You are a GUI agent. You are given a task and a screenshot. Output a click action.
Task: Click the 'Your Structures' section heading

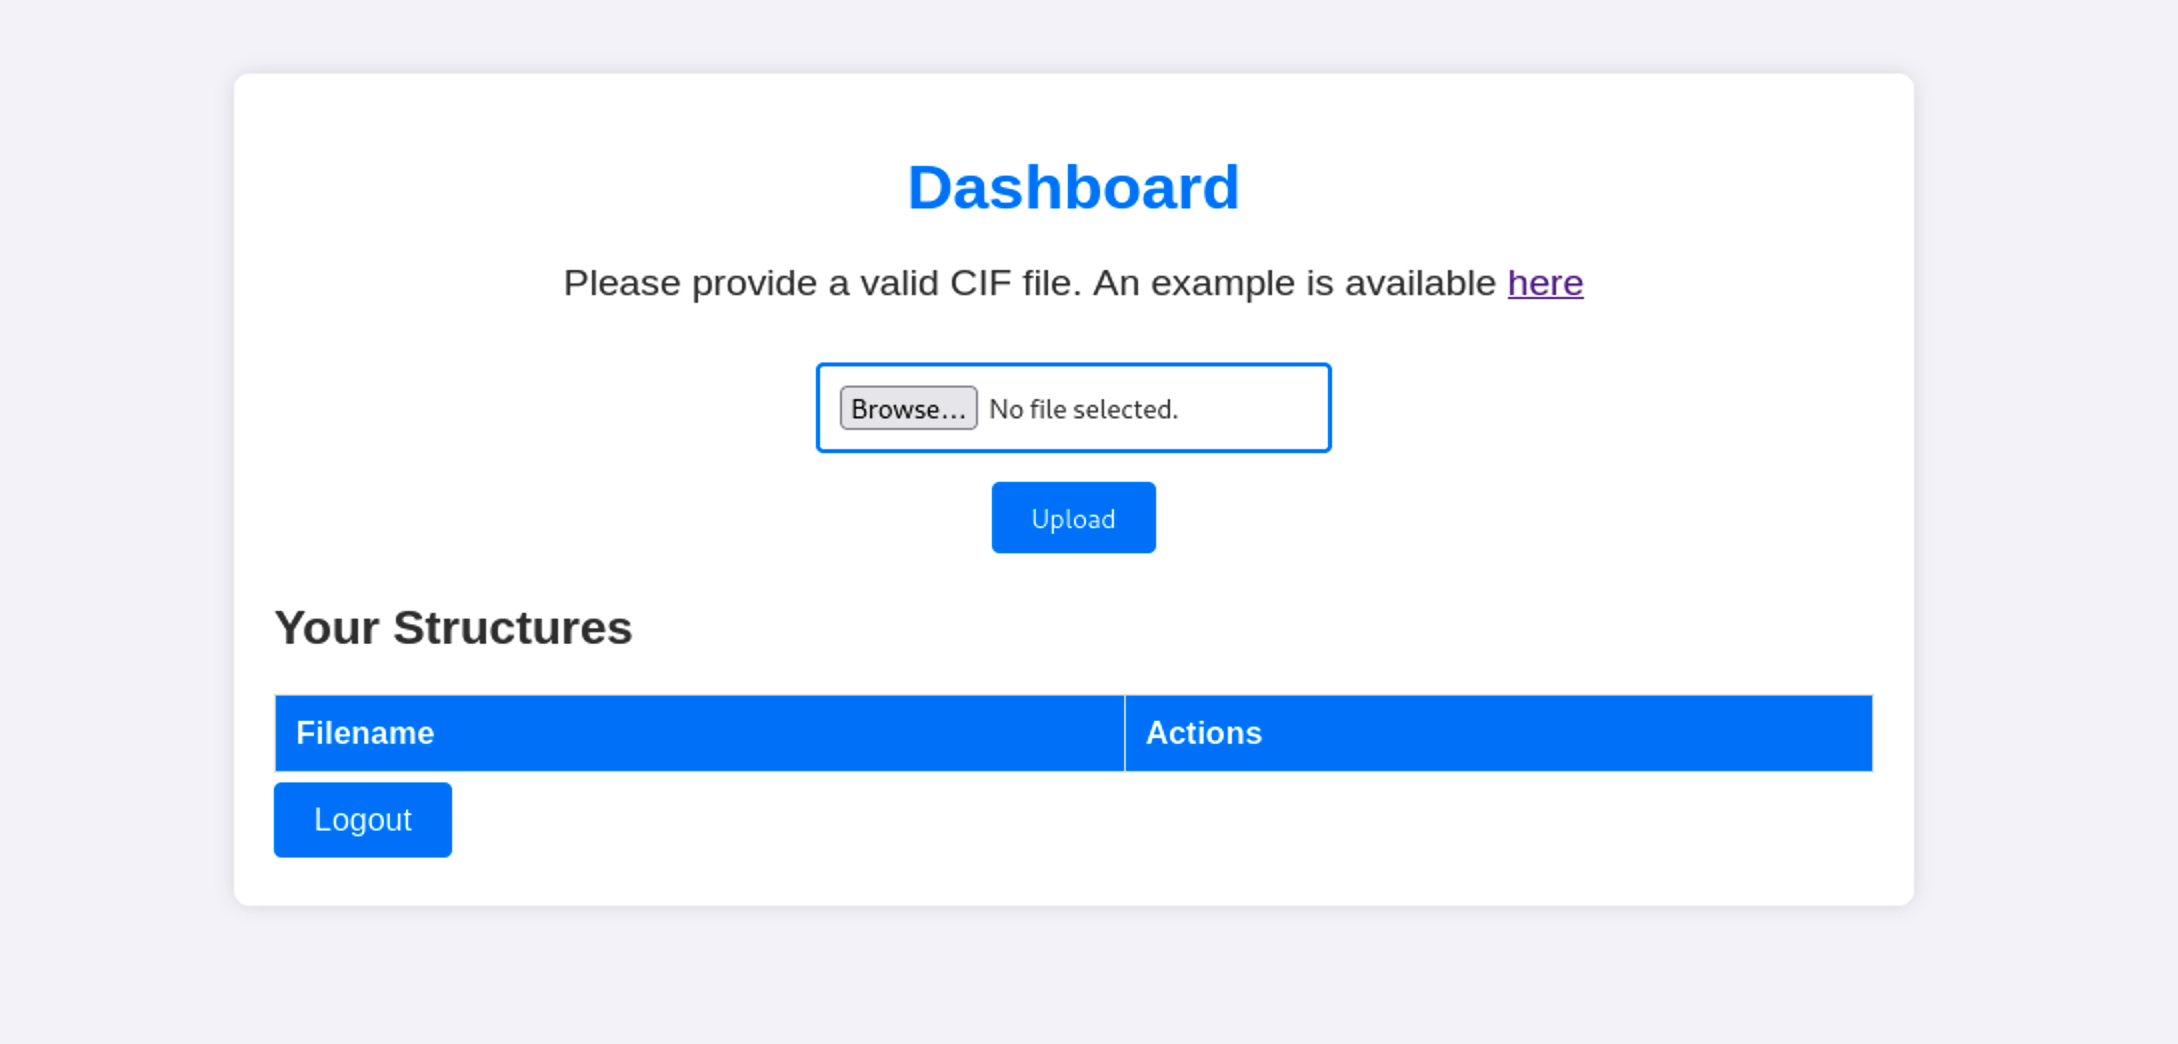click(x=453, y=628)
